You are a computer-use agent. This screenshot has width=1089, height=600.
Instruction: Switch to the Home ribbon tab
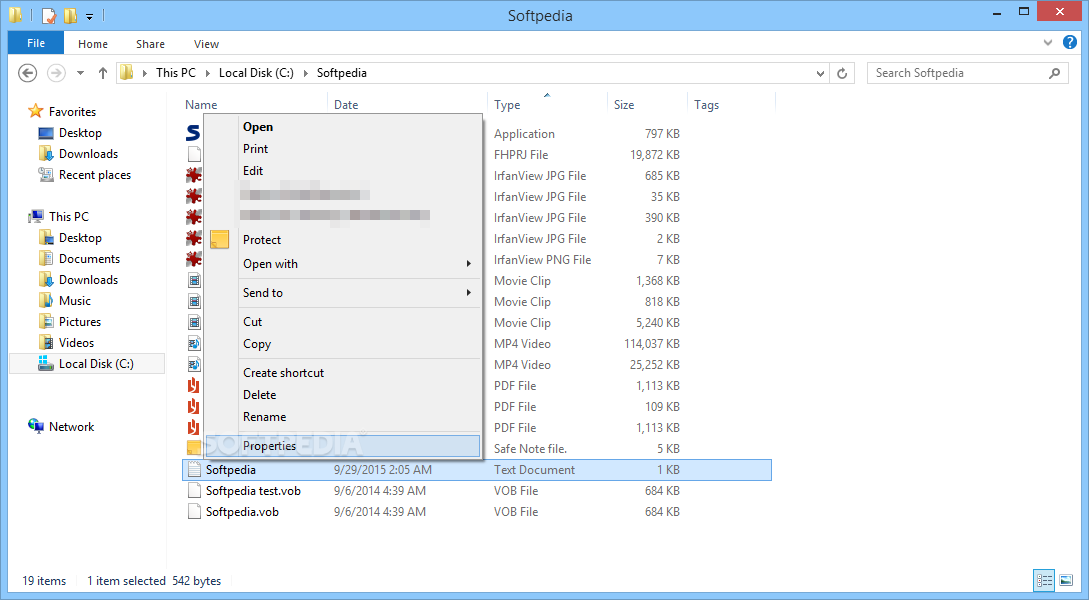click(x=93, y=44)
